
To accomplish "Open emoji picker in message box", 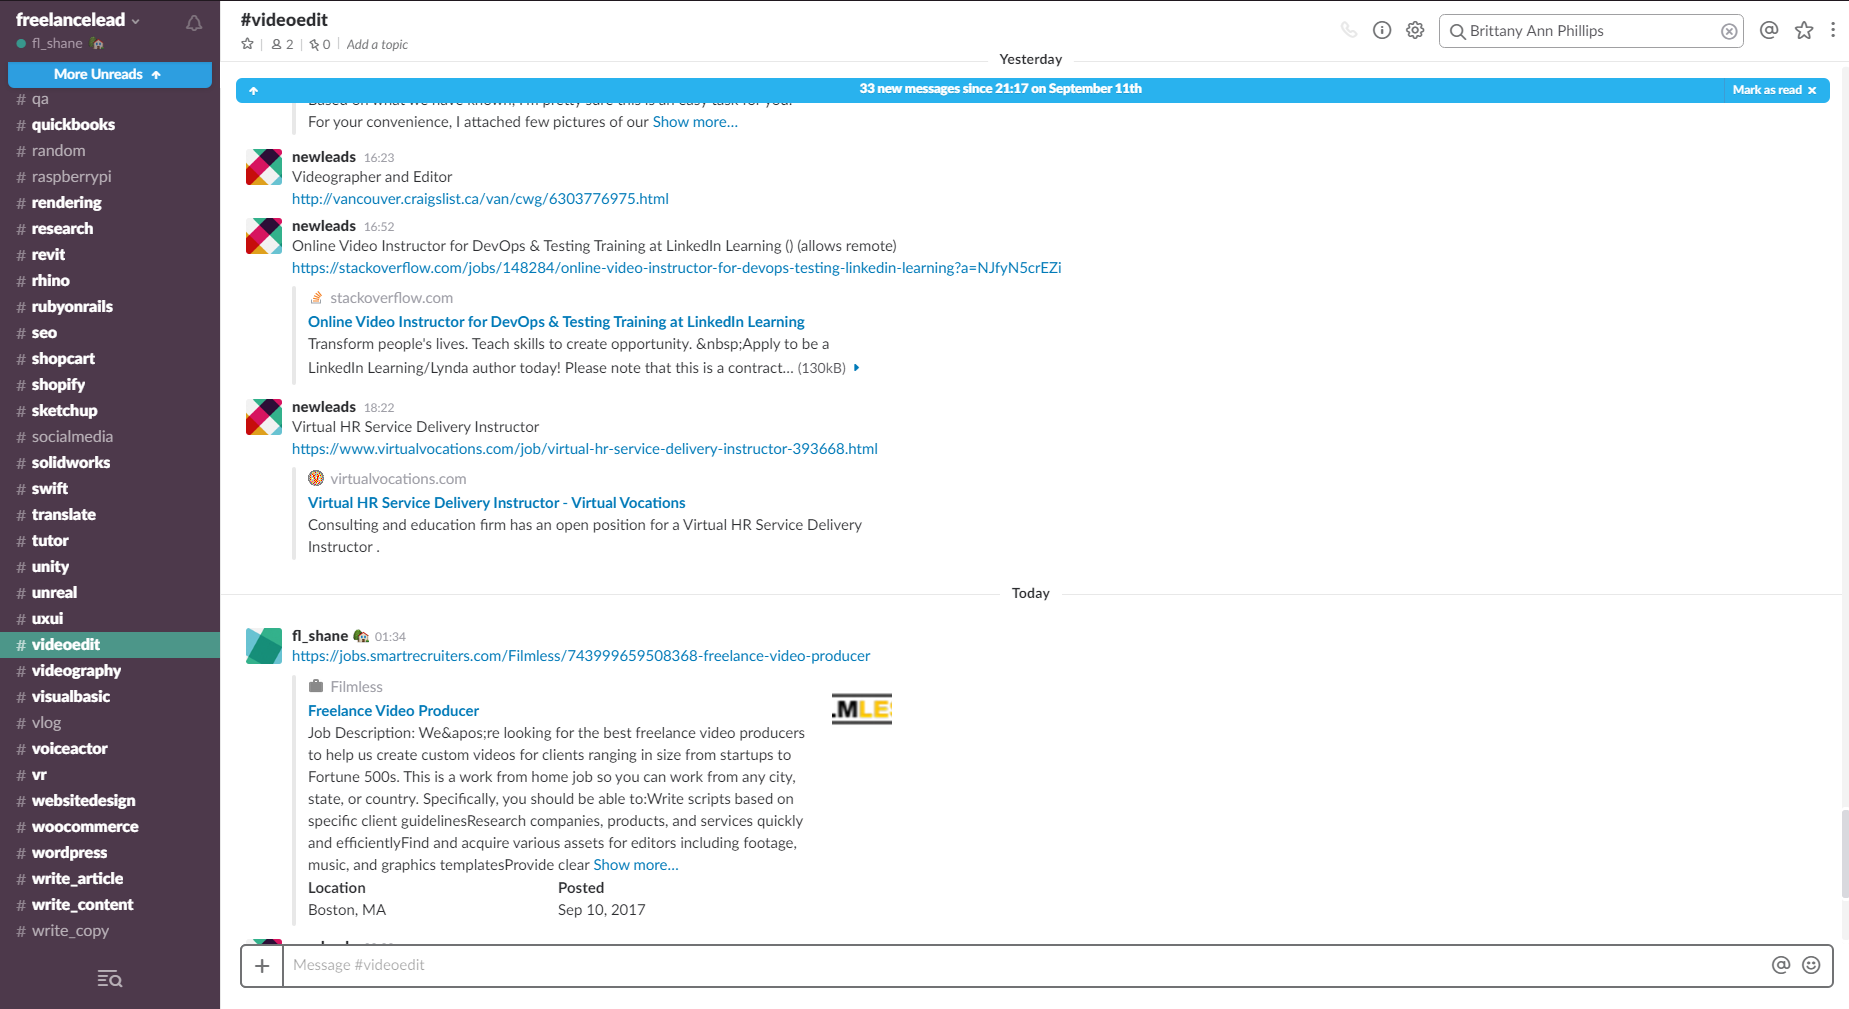I will pyautogui.click(x=1811, y=965).
